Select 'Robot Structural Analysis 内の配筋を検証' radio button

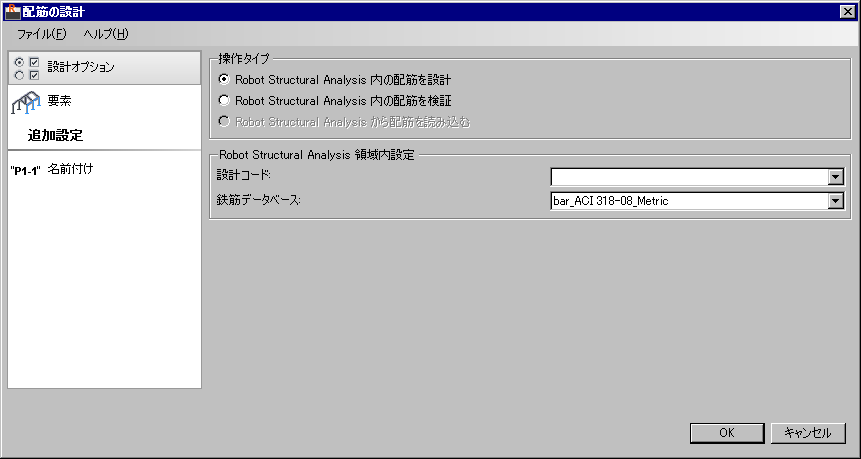[224, 100]
